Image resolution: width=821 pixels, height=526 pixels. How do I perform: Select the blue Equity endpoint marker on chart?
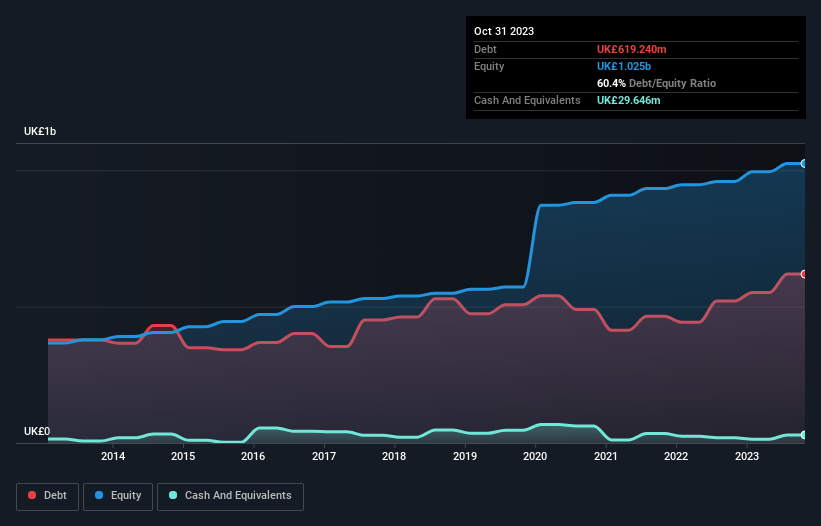(x=804, y=164)
